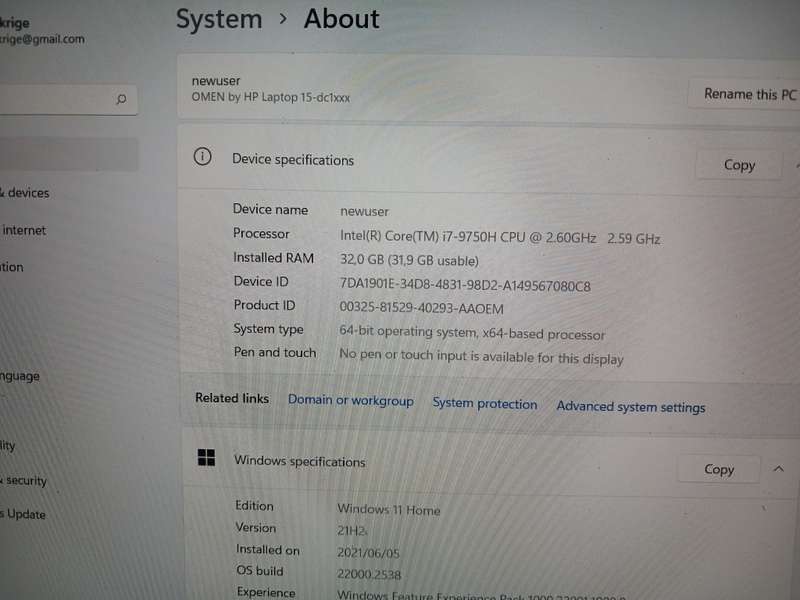Go back to System in breadcrumb

click(219, 19)
